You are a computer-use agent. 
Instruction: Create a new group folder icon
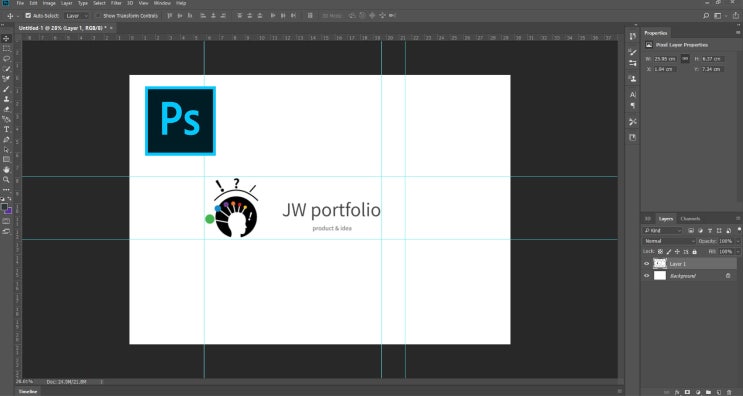click(708, 392)
